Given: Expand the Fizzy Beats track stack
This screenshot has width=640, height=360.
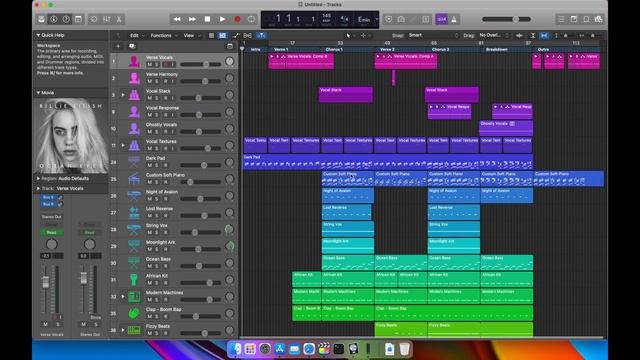Looking at the screenshot, I should click(x=123, y=330).
